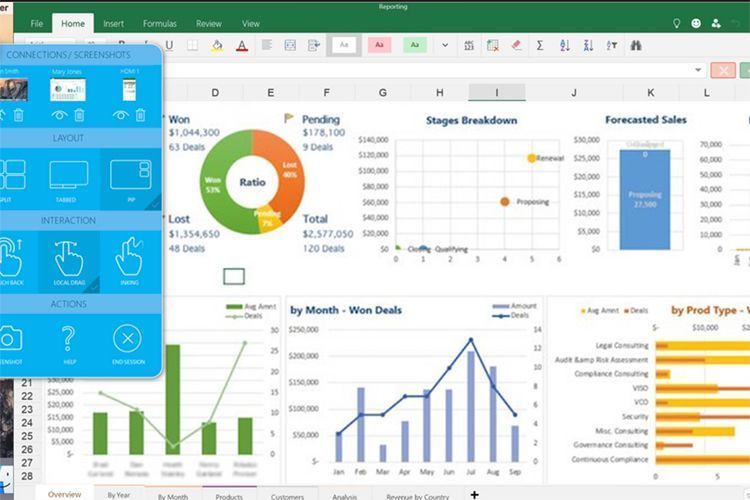Image resolution: width=750 pixels, height=500 pixels.
Task: Toggle underline formatting in the ribbon
Action: (x=169, y=45)
